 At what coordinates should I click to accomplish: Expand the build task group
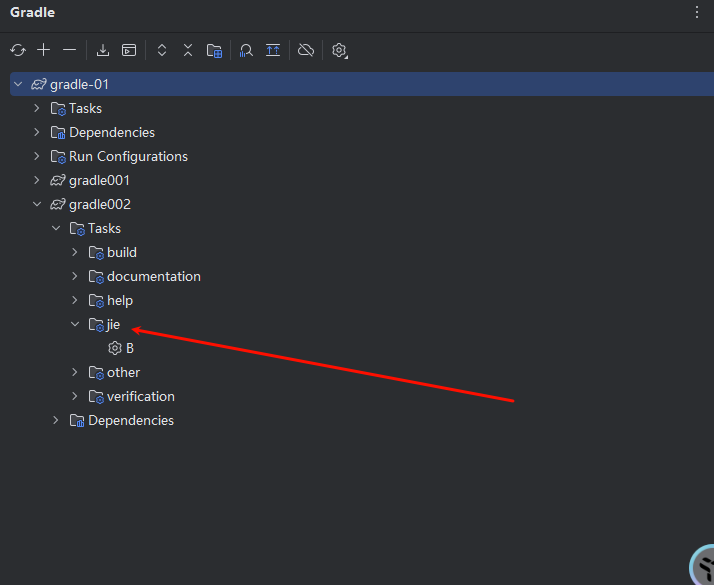[x=75, y=252]
